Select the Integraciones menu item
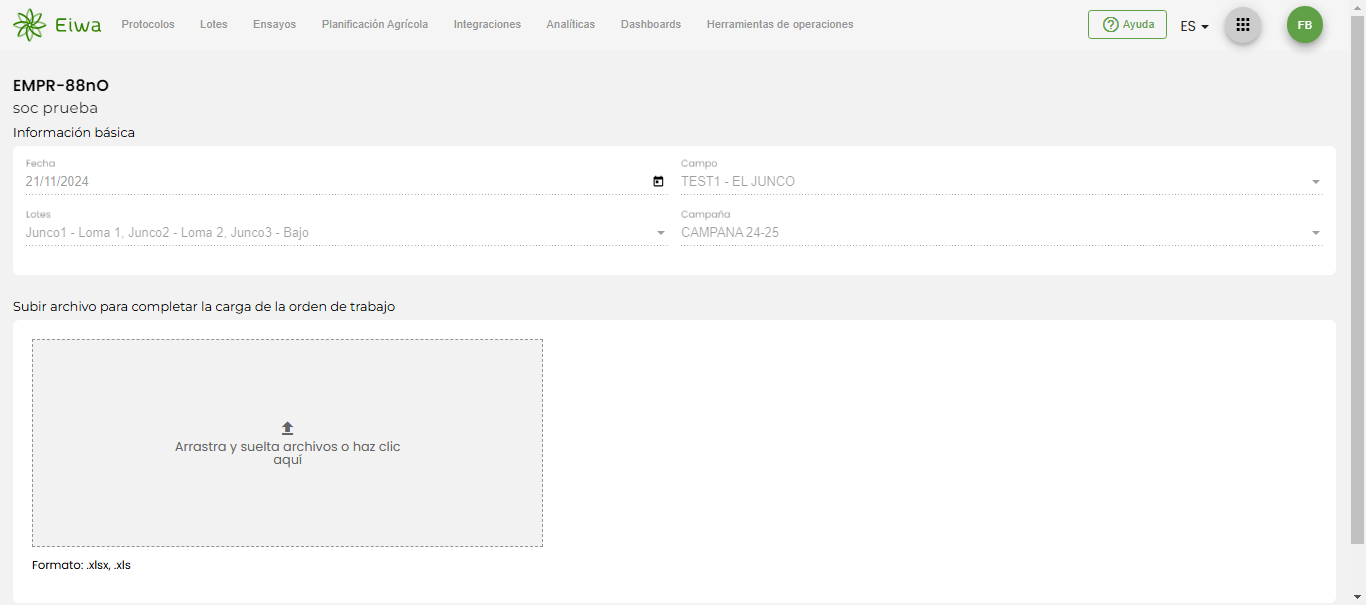The image size is (1366, 605). point(487,25)
